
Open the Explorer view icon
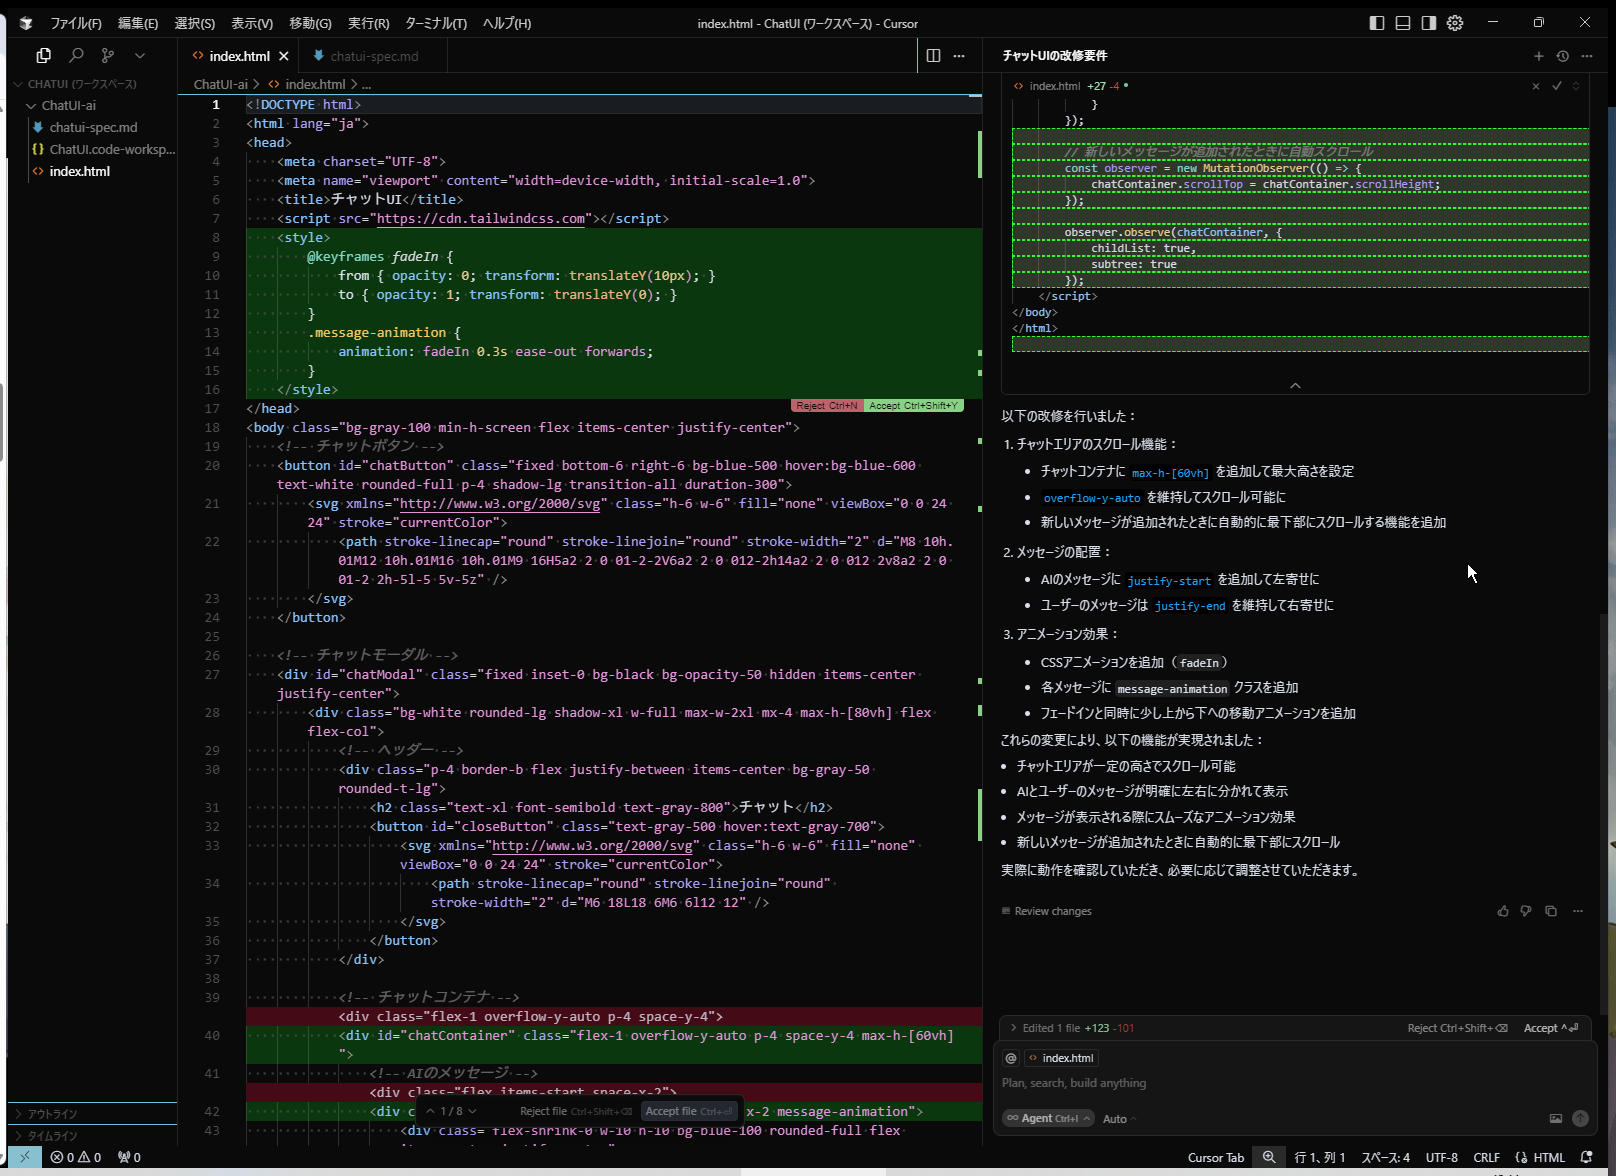43,56
